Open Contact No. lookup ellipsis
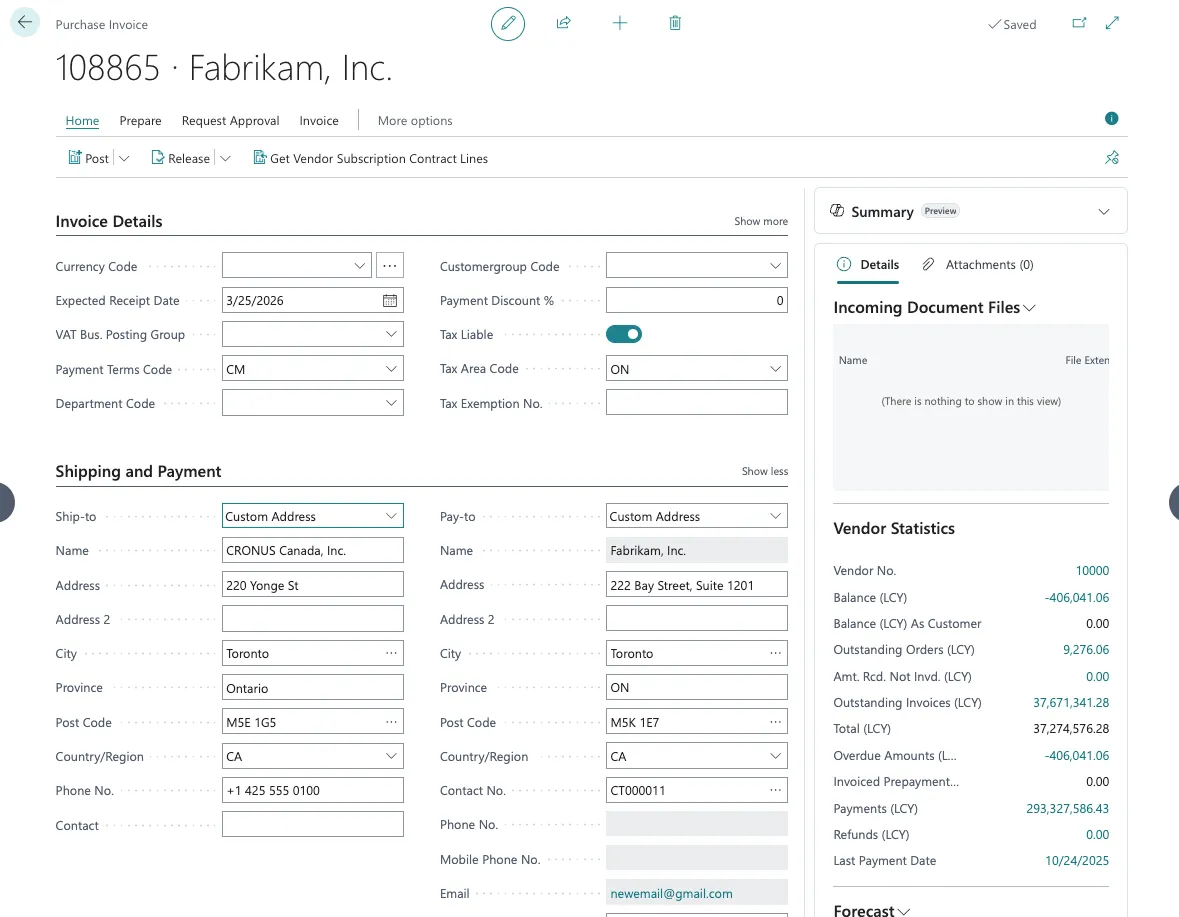Viewport: 1179px width, 917px height. 775,790
